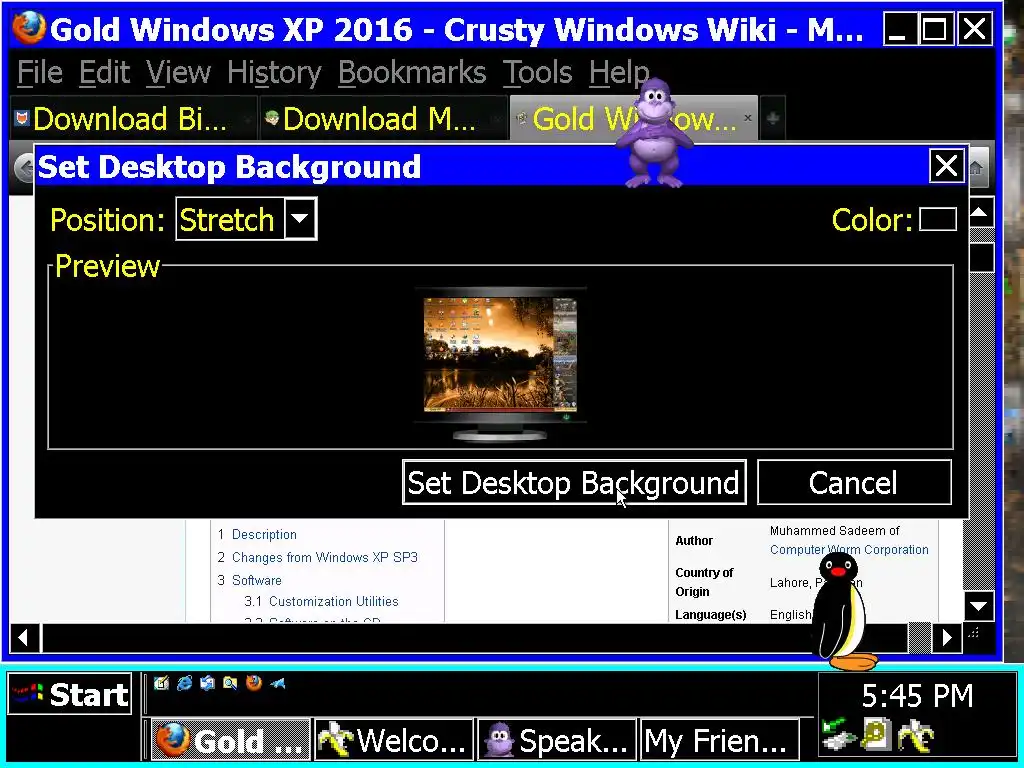This screenshot has height=768, width=1024.
Task: Open the Help menu
Action: pyautogui.click(x=619, y=72)
